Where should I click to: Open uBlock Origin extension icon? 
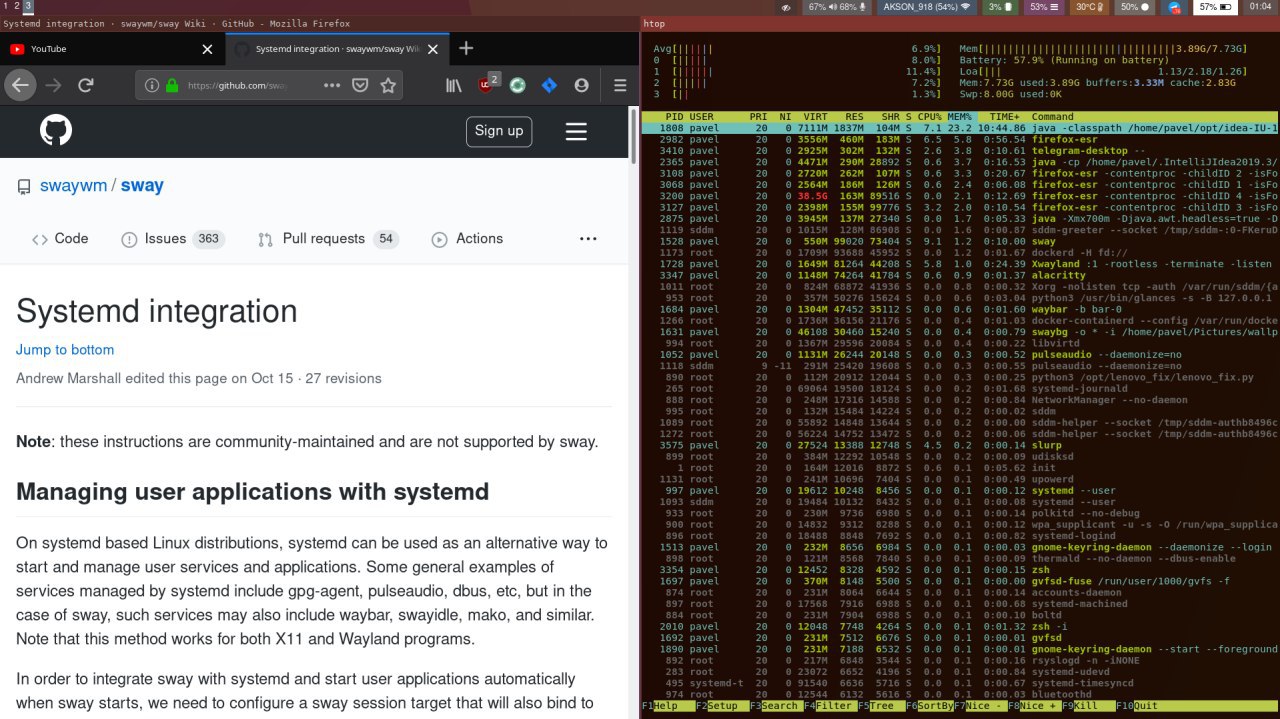tap(486, 85)
